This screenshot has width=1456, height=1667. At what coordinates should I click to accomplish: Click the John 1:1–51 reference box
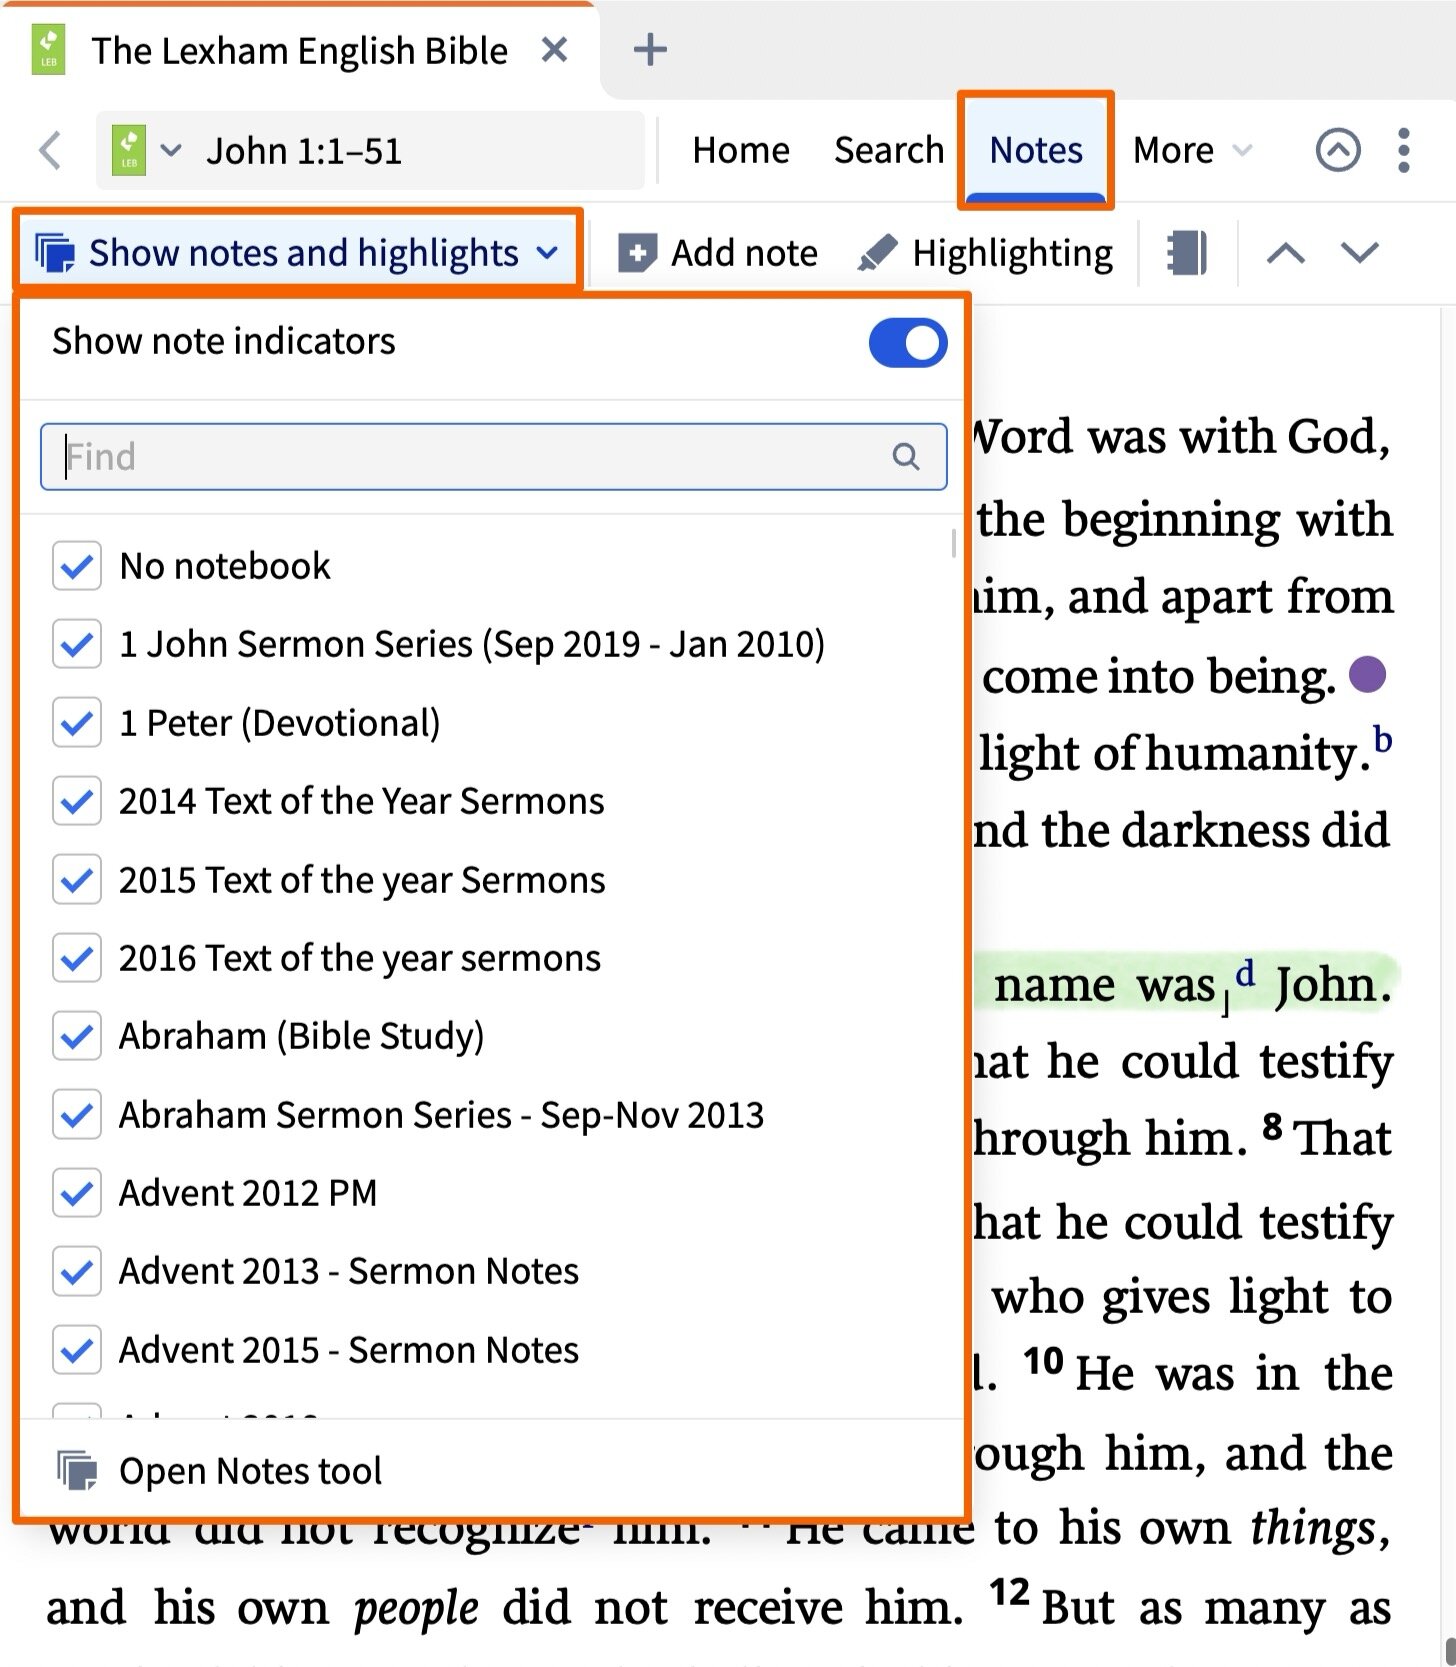[370, 151]
